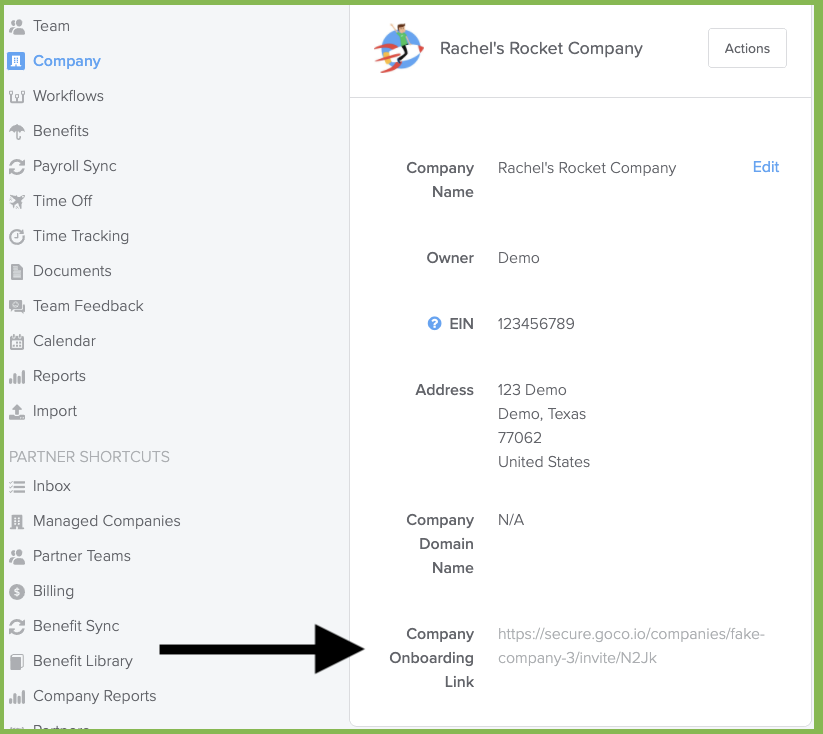823x734 pixels.
Task: Click the United States address line
Action: [544, 462]
